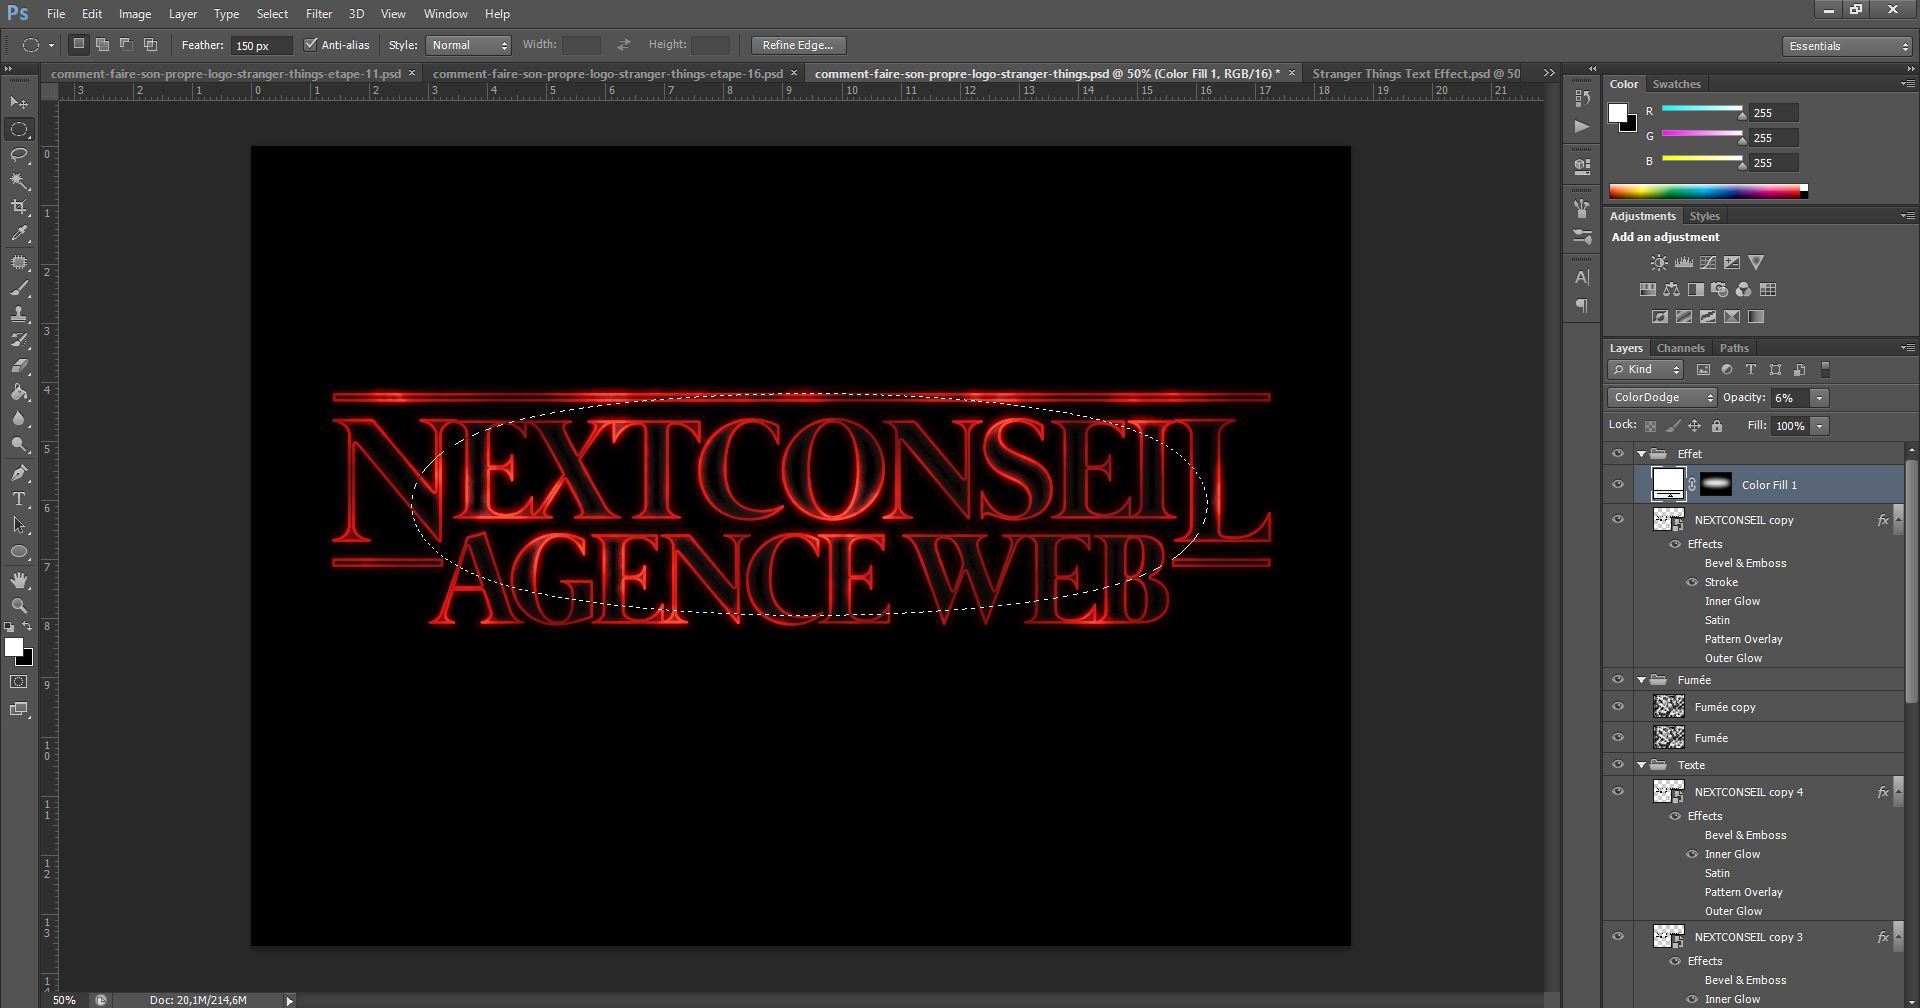Open the Fill slider dropdown arrow
The image size is (1920, 1008).
[1819, 426]
